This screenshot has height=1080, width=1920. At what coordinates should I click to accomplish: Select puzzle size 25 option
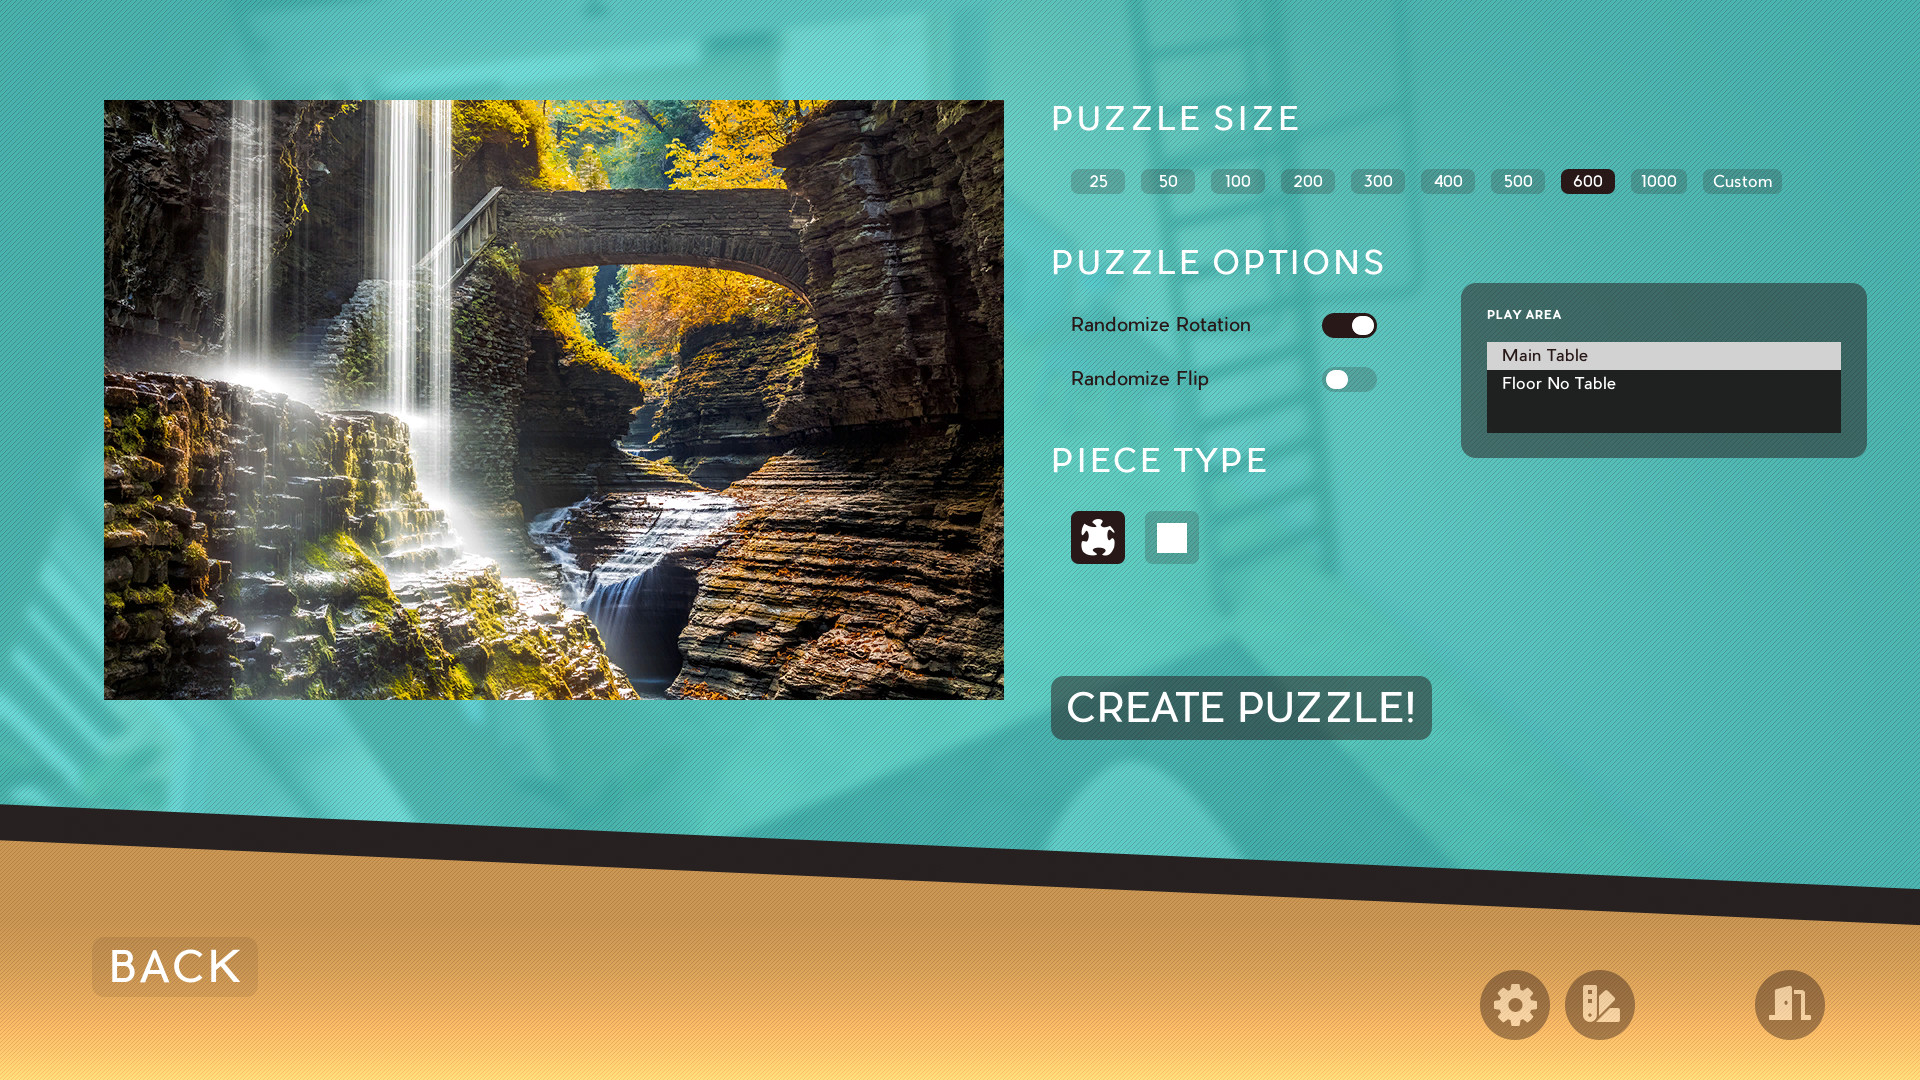coord(1097,181)
